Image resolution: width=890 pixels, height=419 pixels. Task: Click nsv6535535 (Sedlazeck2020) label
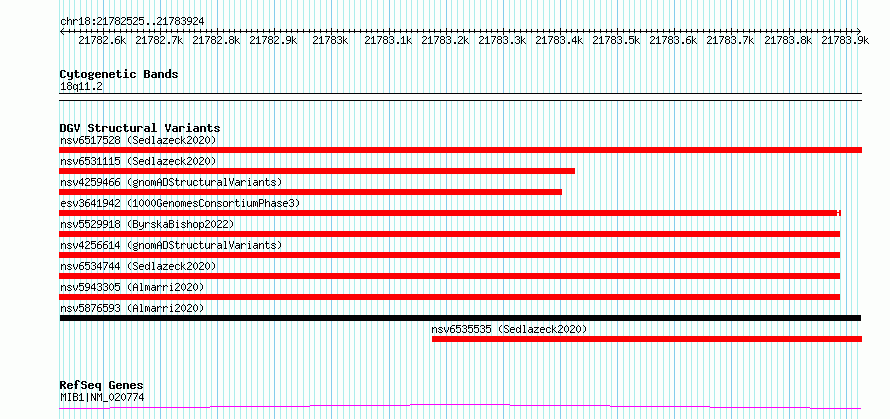(509, 329)
